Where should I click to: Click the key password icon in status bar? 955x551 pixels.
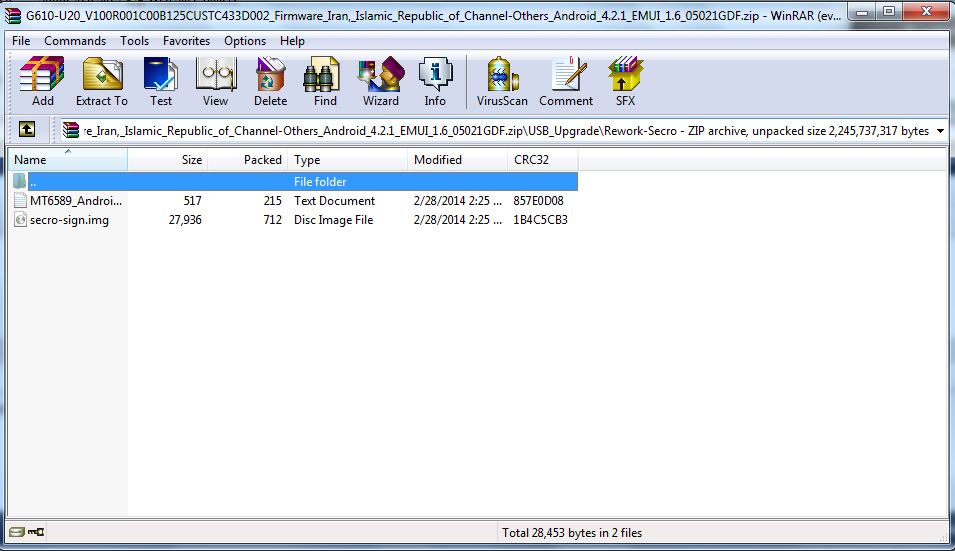36,532
